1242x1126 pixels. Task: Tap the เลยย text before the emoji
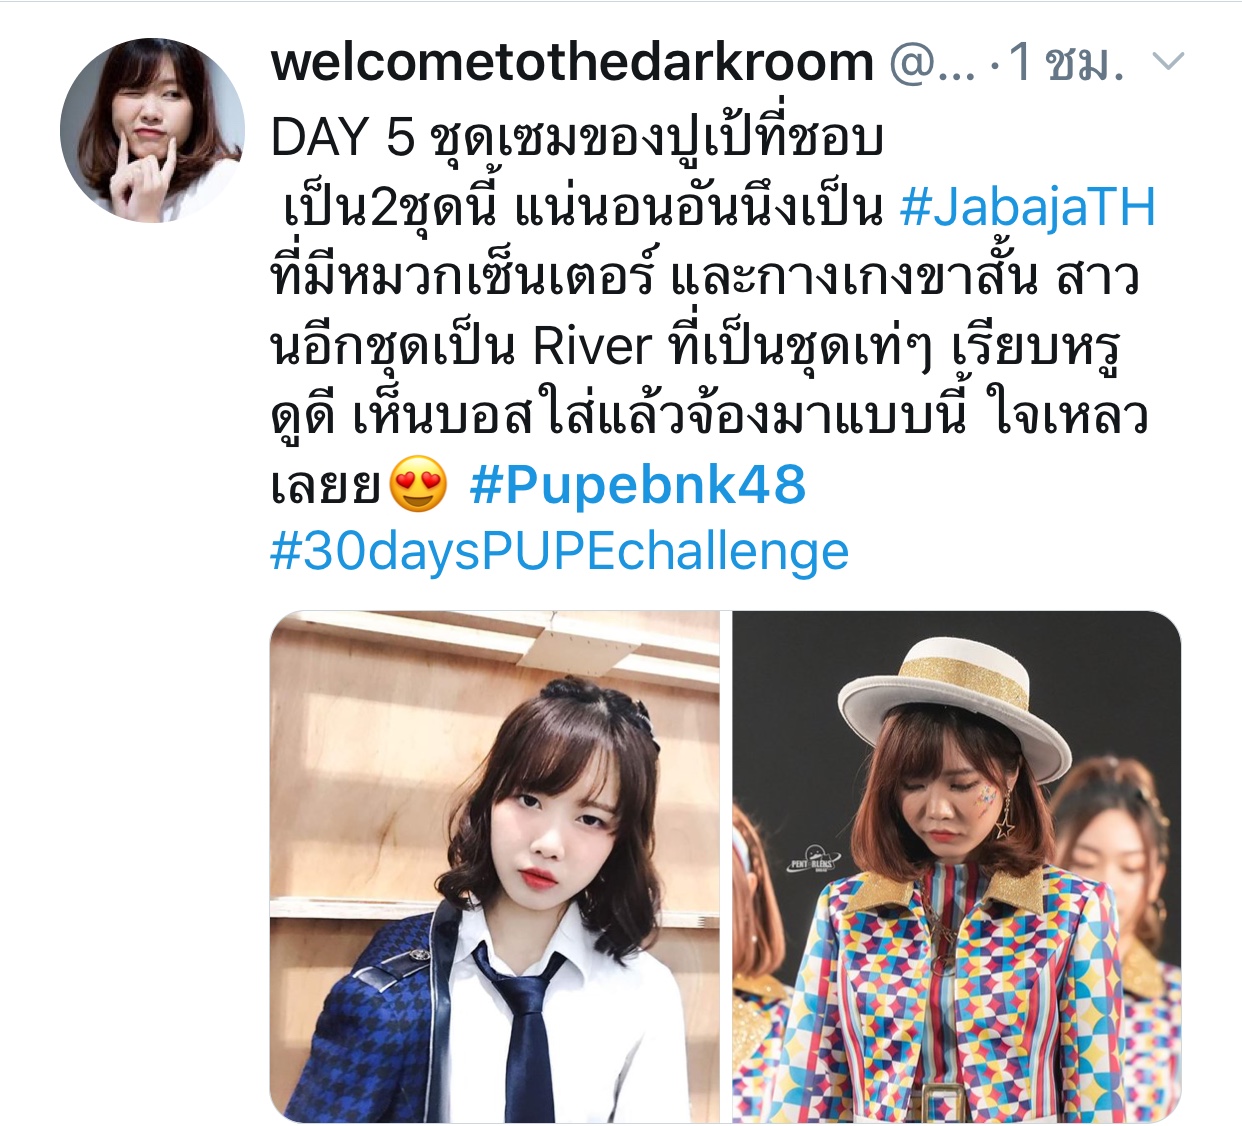click(x=325, y=486)
